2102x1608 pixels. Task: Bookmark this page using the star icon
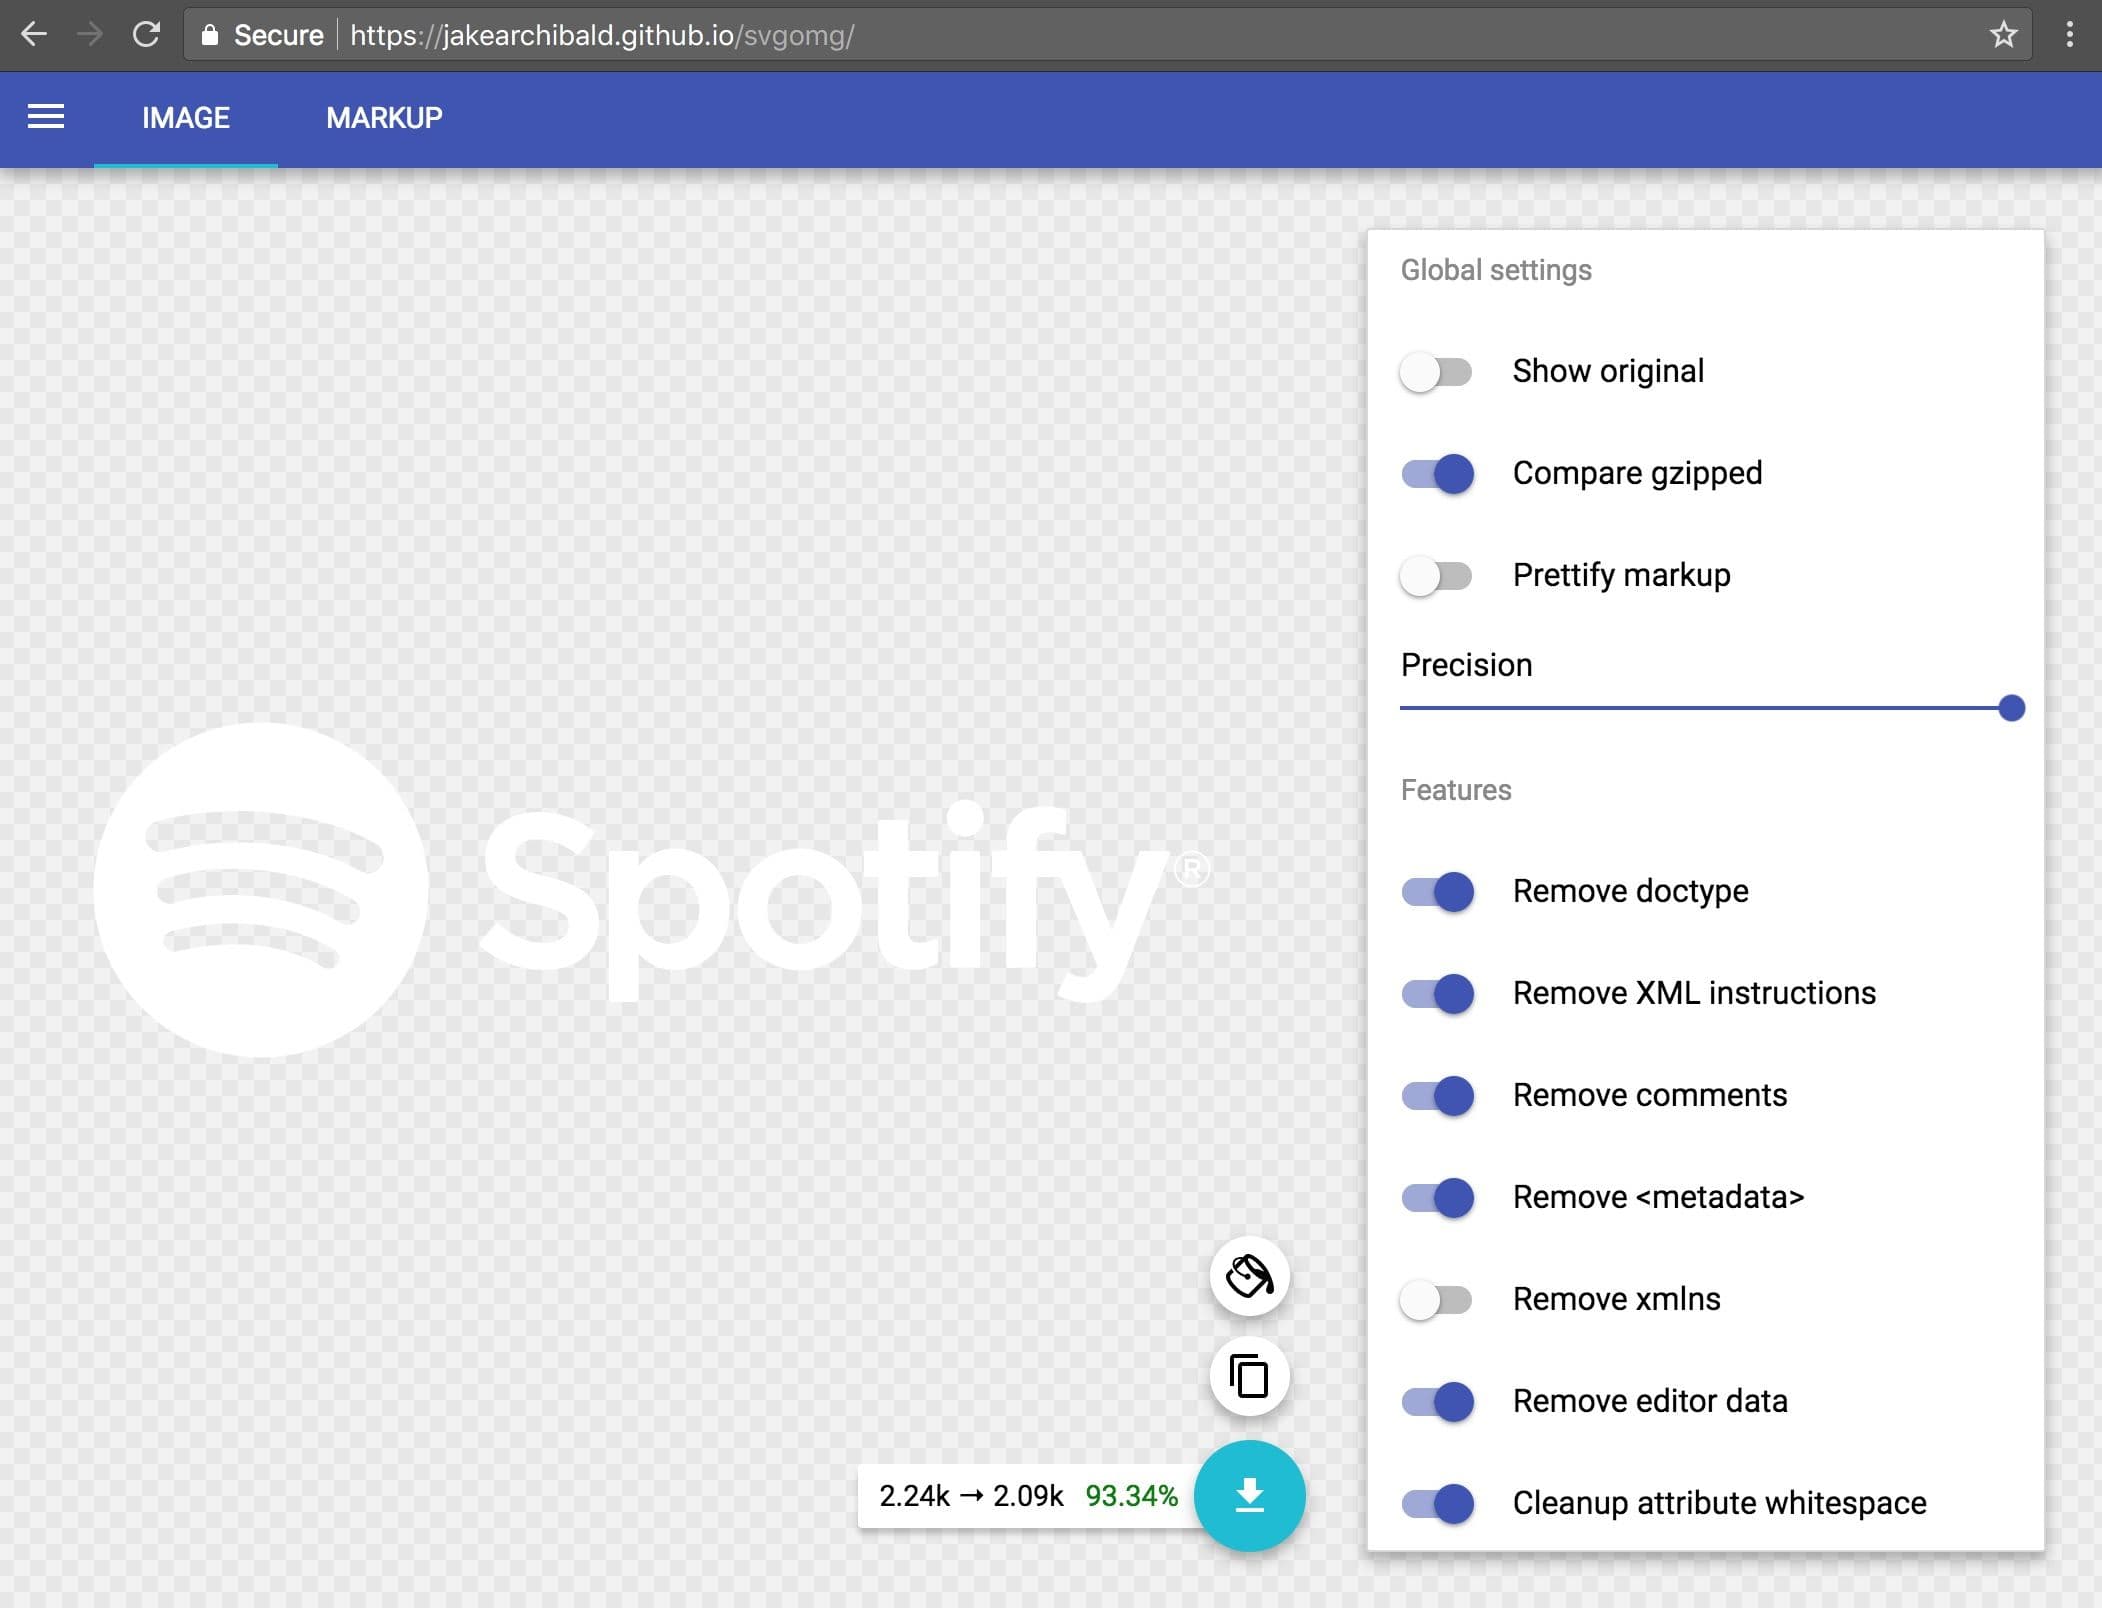click(2002, 34)
